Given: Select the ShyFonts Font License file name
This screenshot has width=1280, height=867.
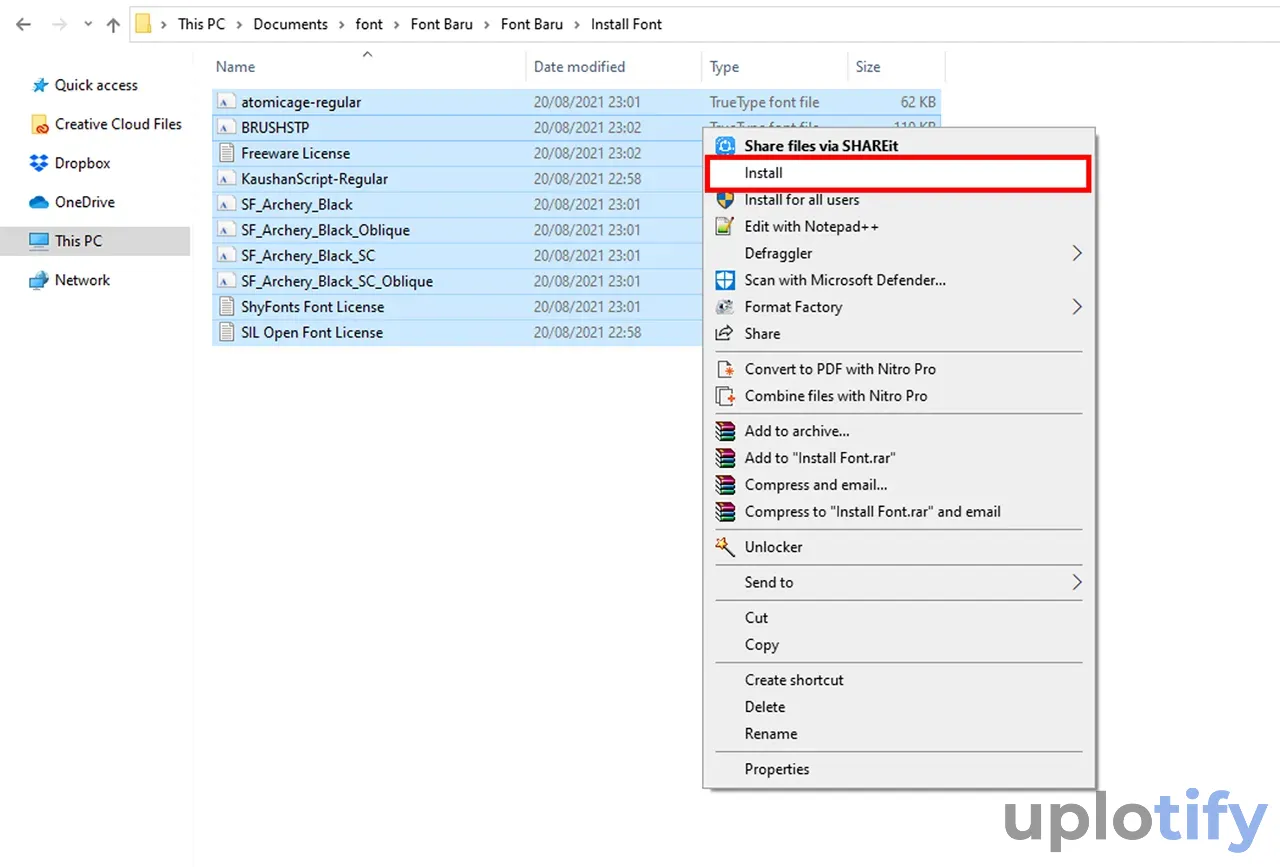Looking at the screenshot, I should click(x=313, y=307).
